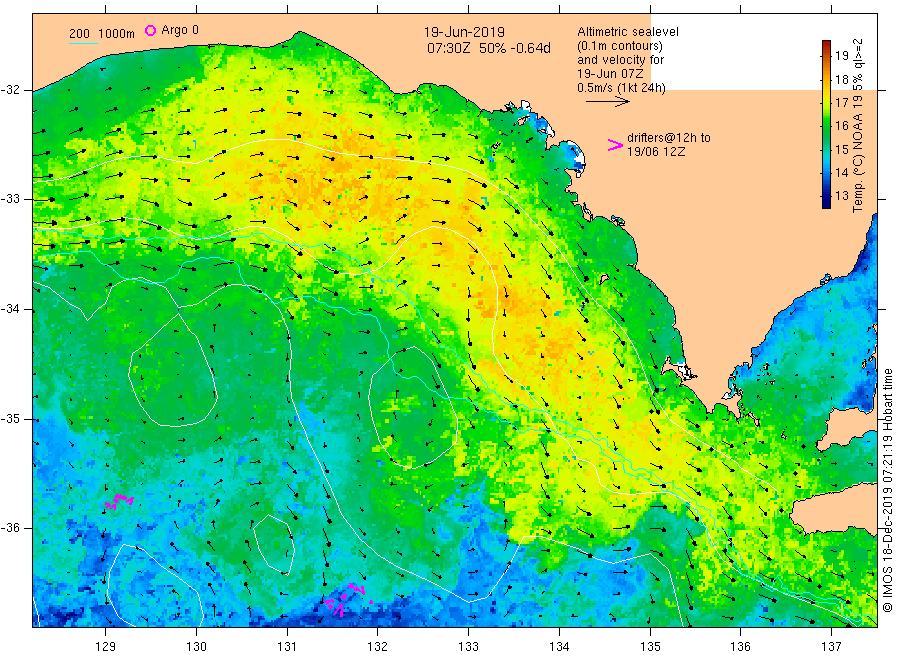Click the date label 19-Jun-2019

tap(464, 32)
